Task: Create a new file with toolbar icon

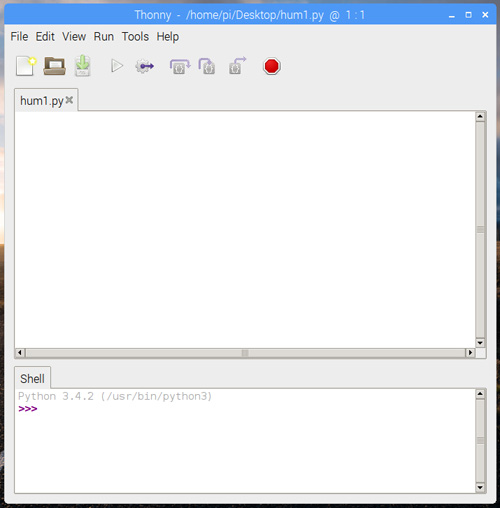Action: pyautogui.click(x=26, y=66)
